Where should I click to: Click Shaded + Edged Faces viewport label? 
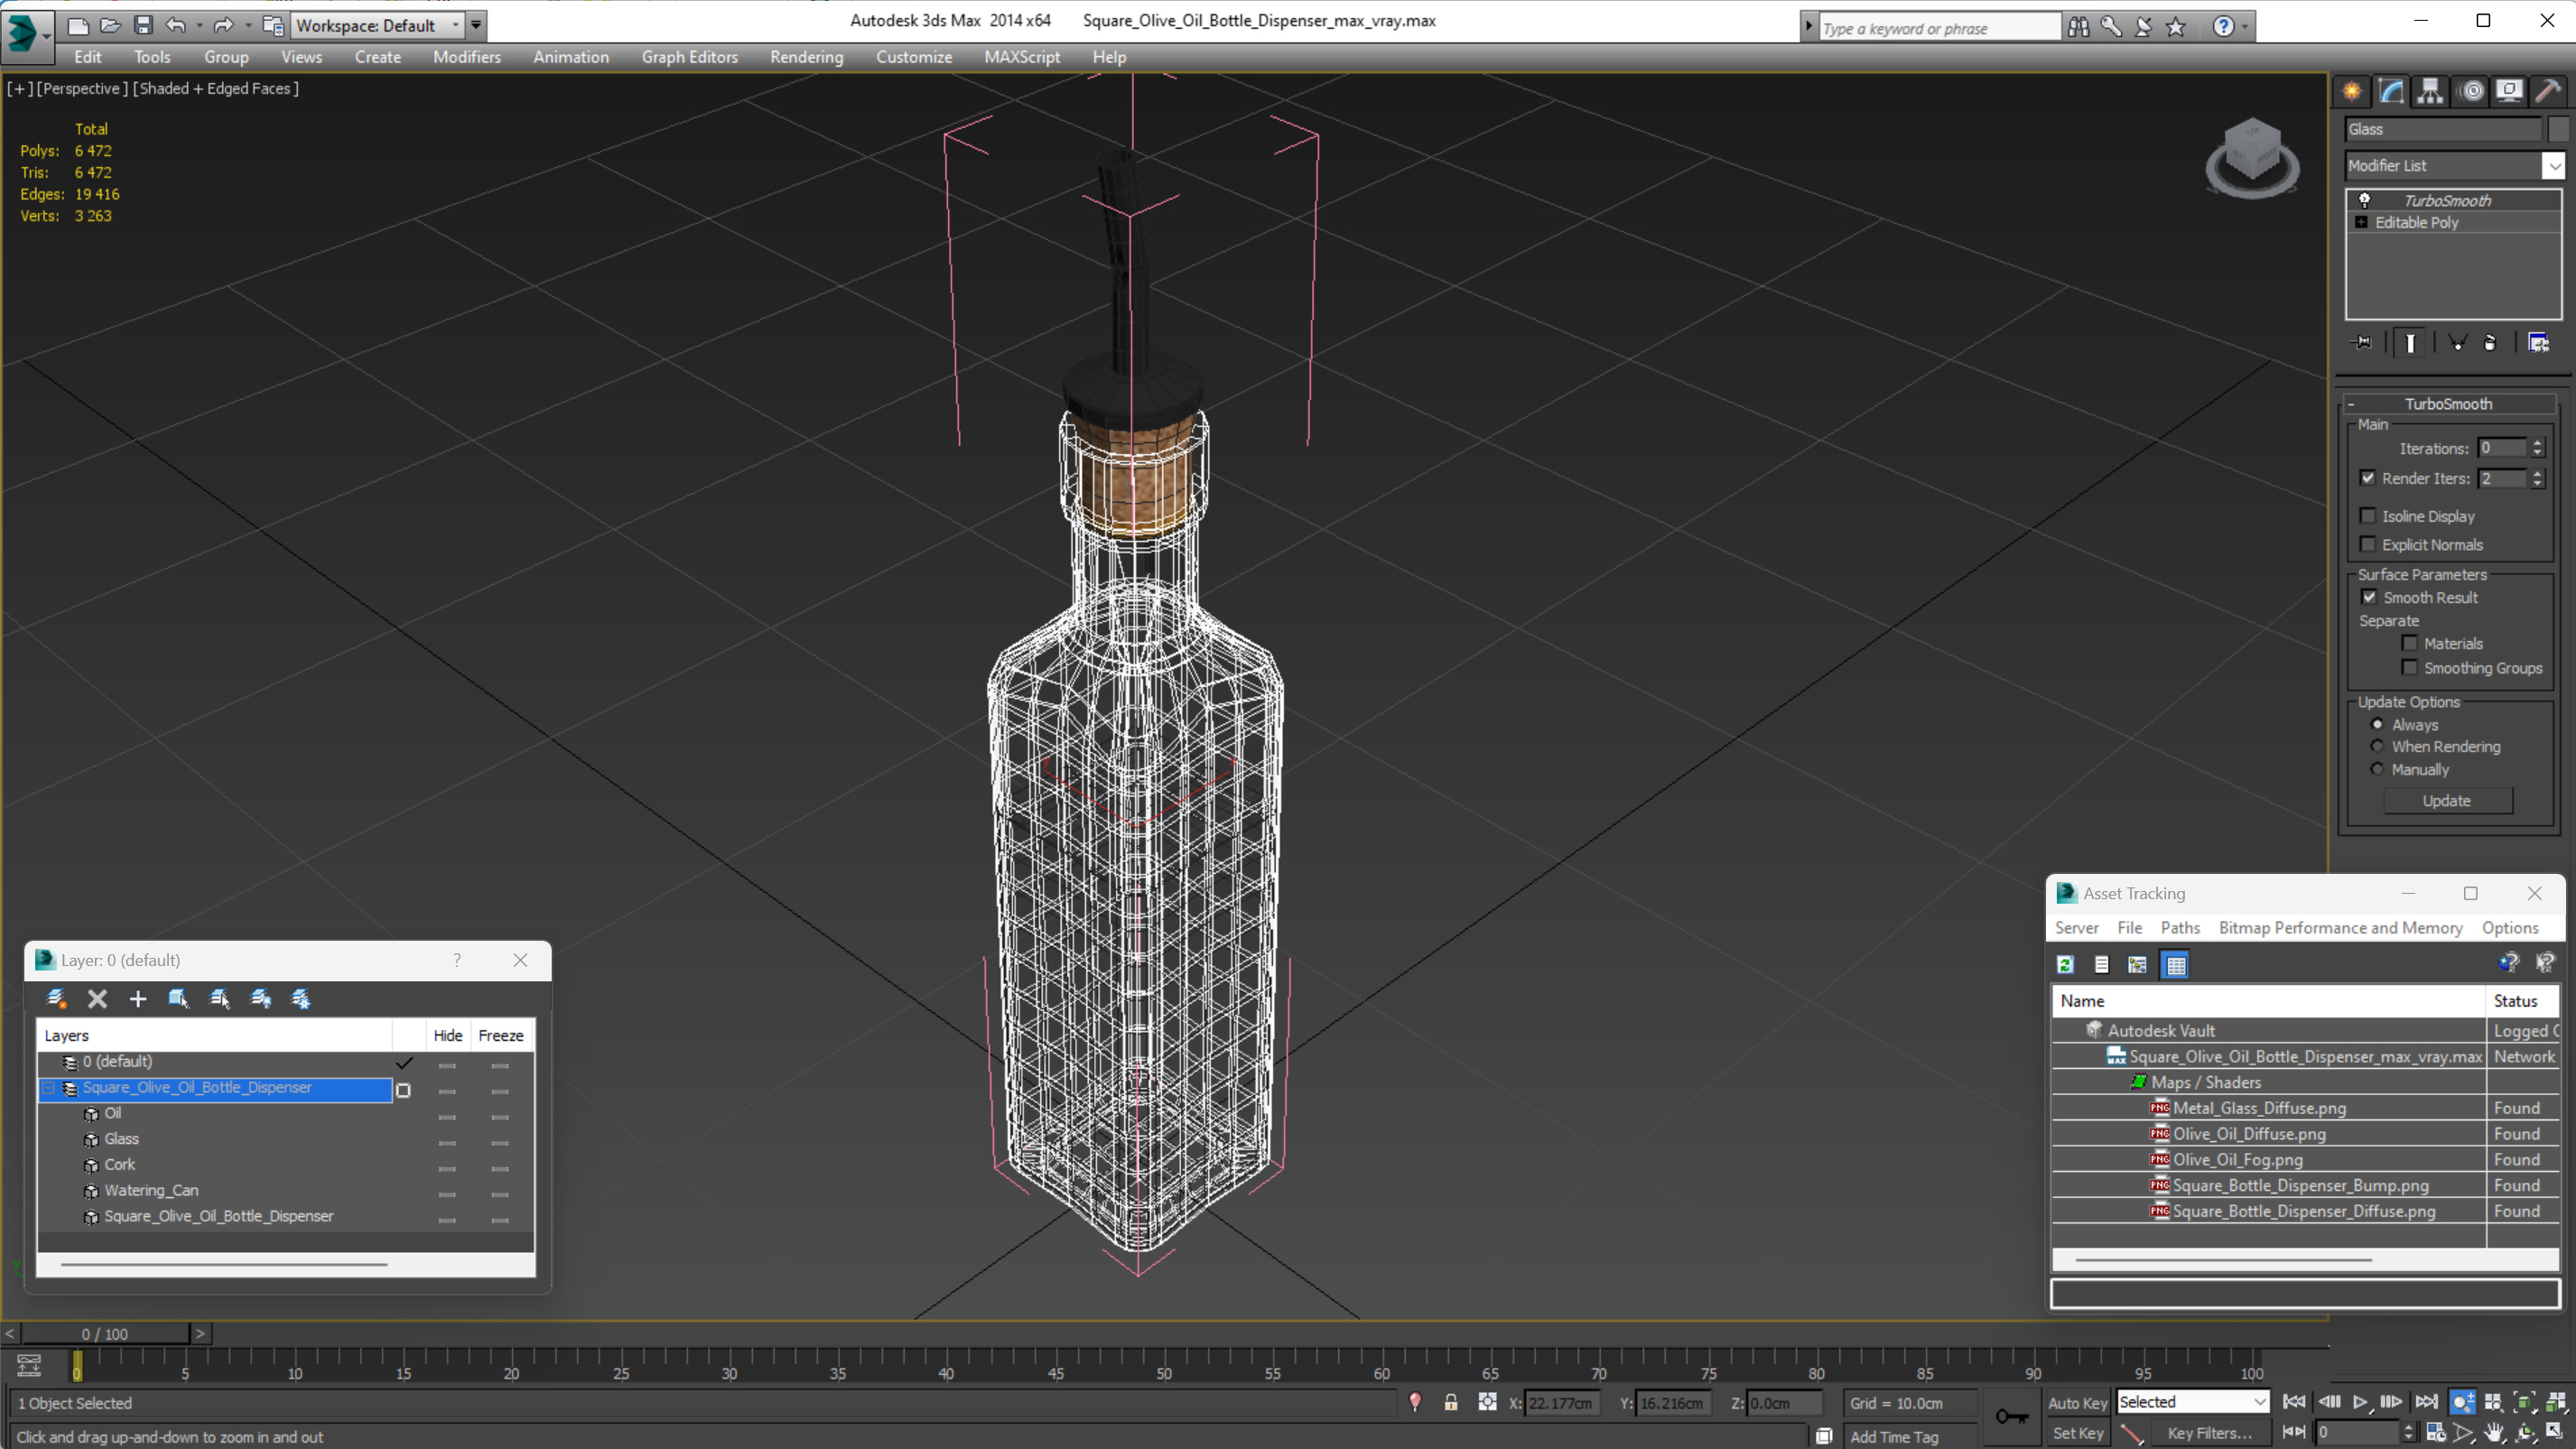(216, 89)
